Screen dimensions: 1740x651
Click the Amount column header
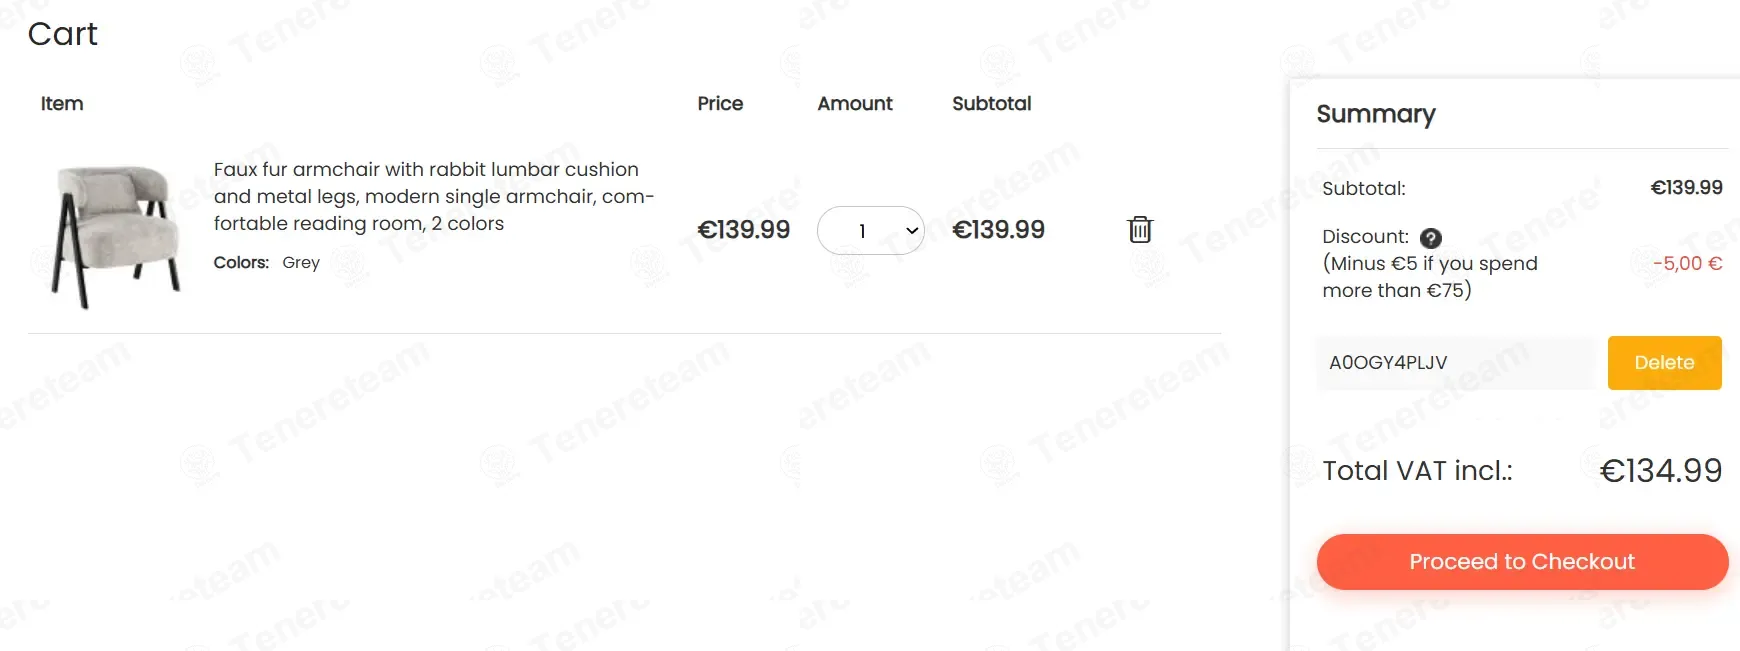(x=855, y=103)
